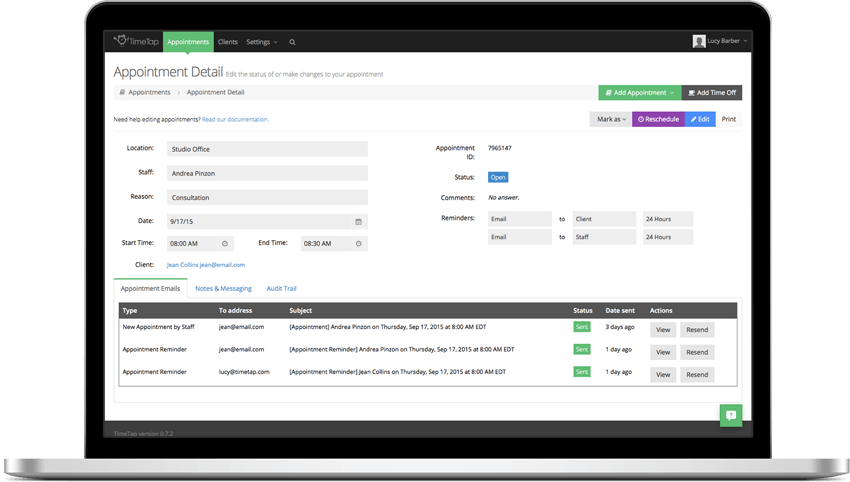
Task: Expand the Add Appointment dropdown arrow
Action: [672, 93]
